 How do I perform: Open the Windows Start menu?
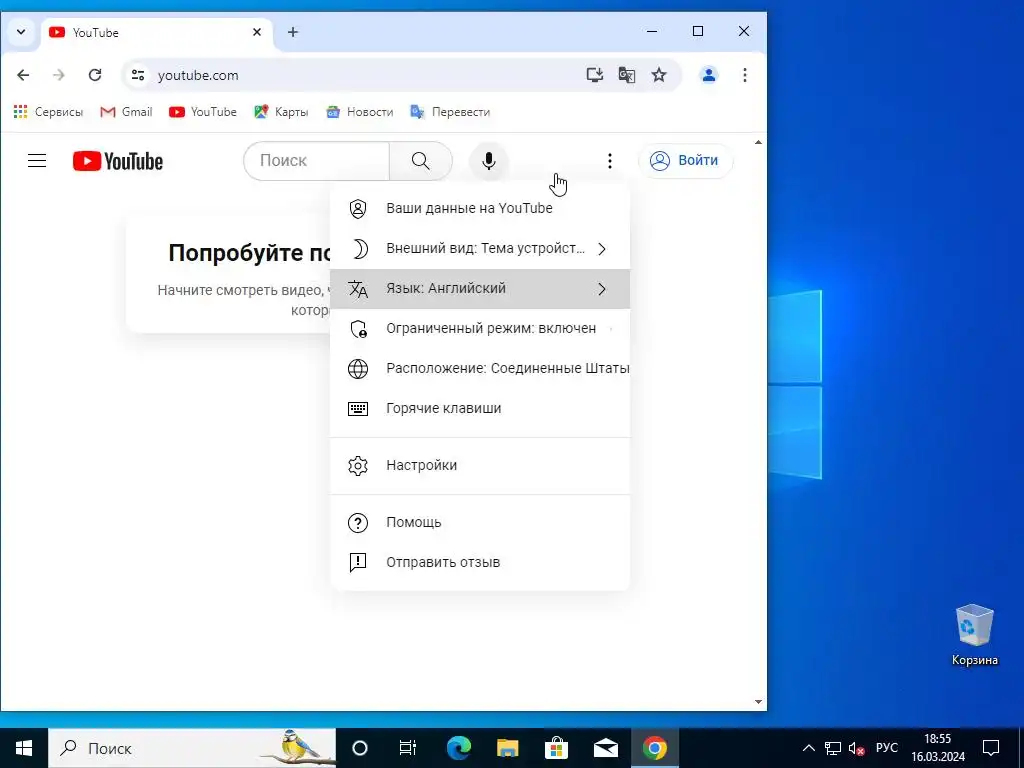(x=24, y=748)
